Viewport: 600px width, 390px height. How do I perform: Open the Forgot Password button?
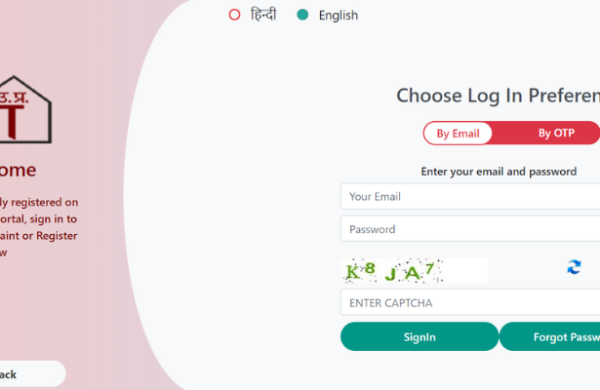click(x=550, y=337)
